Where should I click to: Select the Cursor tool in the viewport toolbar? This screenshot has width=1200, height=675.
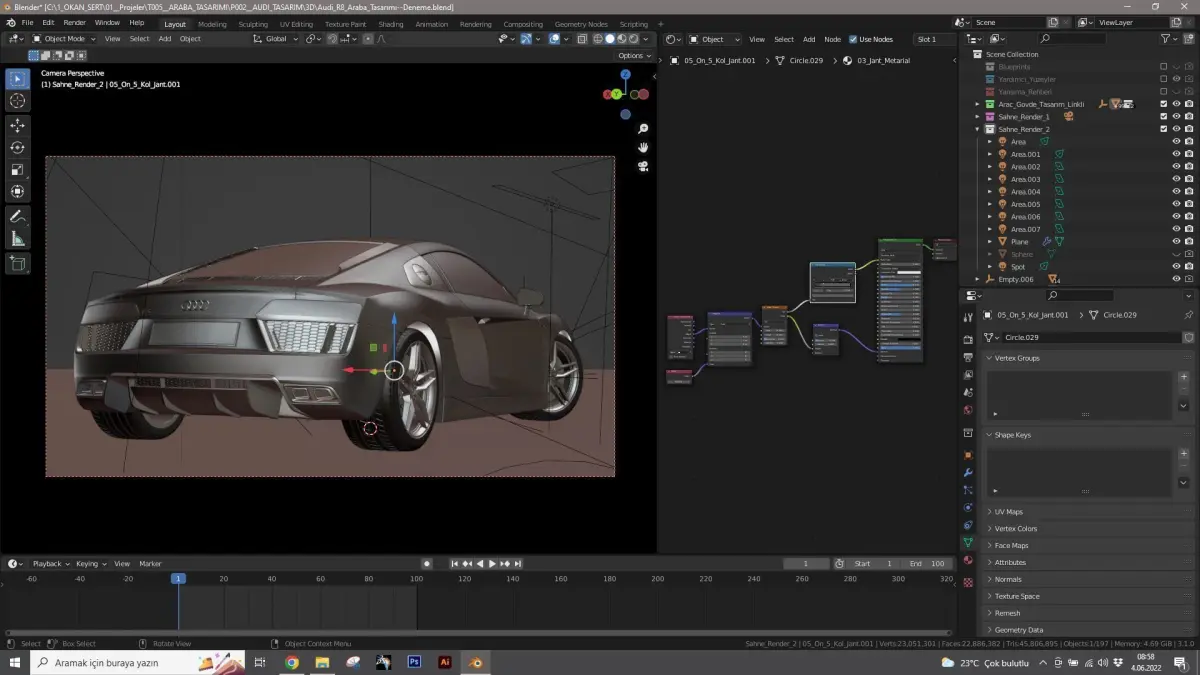[17, 101]
